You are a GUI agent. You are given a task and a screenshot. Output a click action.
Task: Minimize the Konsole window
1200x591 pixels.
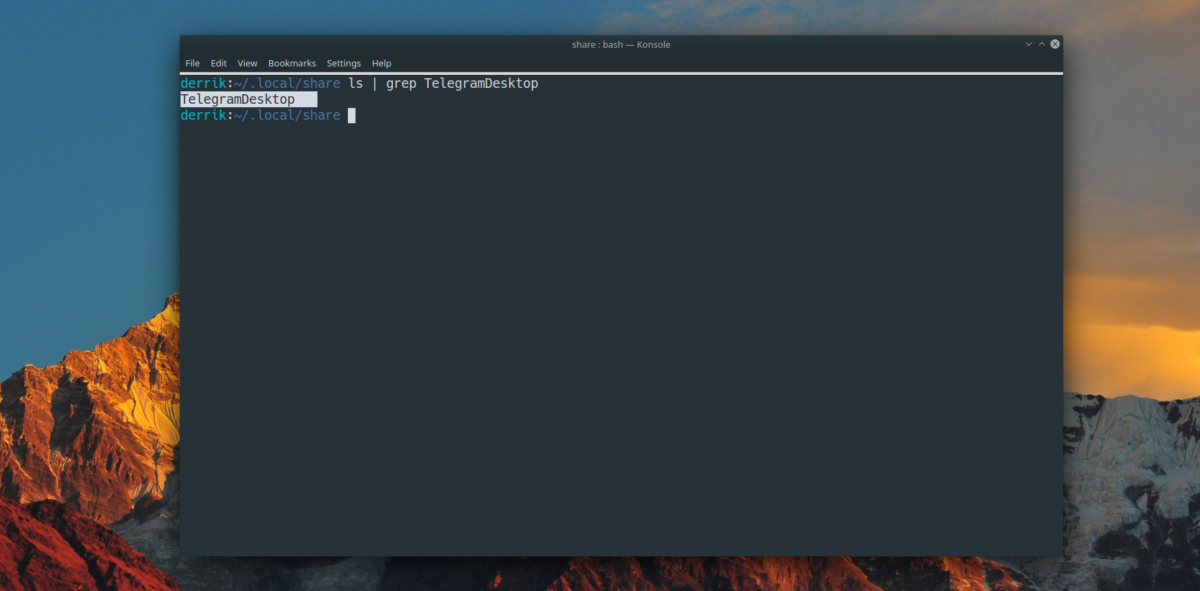coord(1028,44)
